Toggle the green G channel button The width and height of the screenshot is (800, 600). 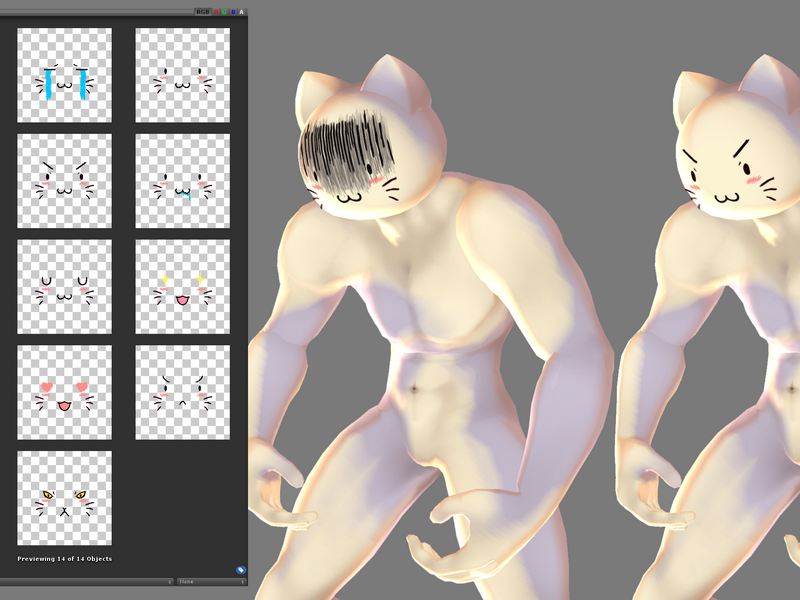click(x=224, y=12)
